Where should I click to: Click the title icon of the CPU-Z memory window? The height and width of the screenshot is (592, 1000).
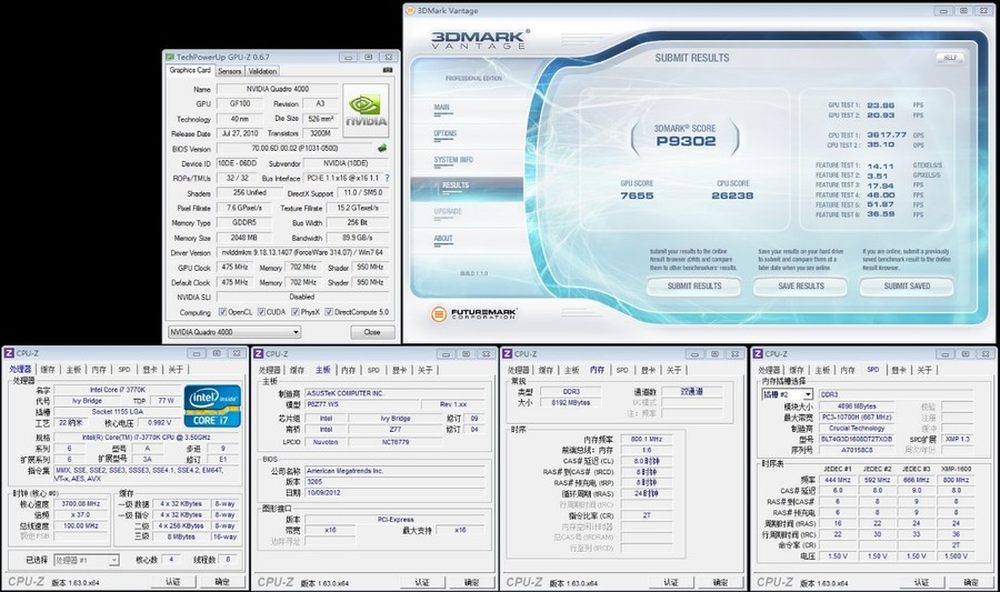point(508,354)
